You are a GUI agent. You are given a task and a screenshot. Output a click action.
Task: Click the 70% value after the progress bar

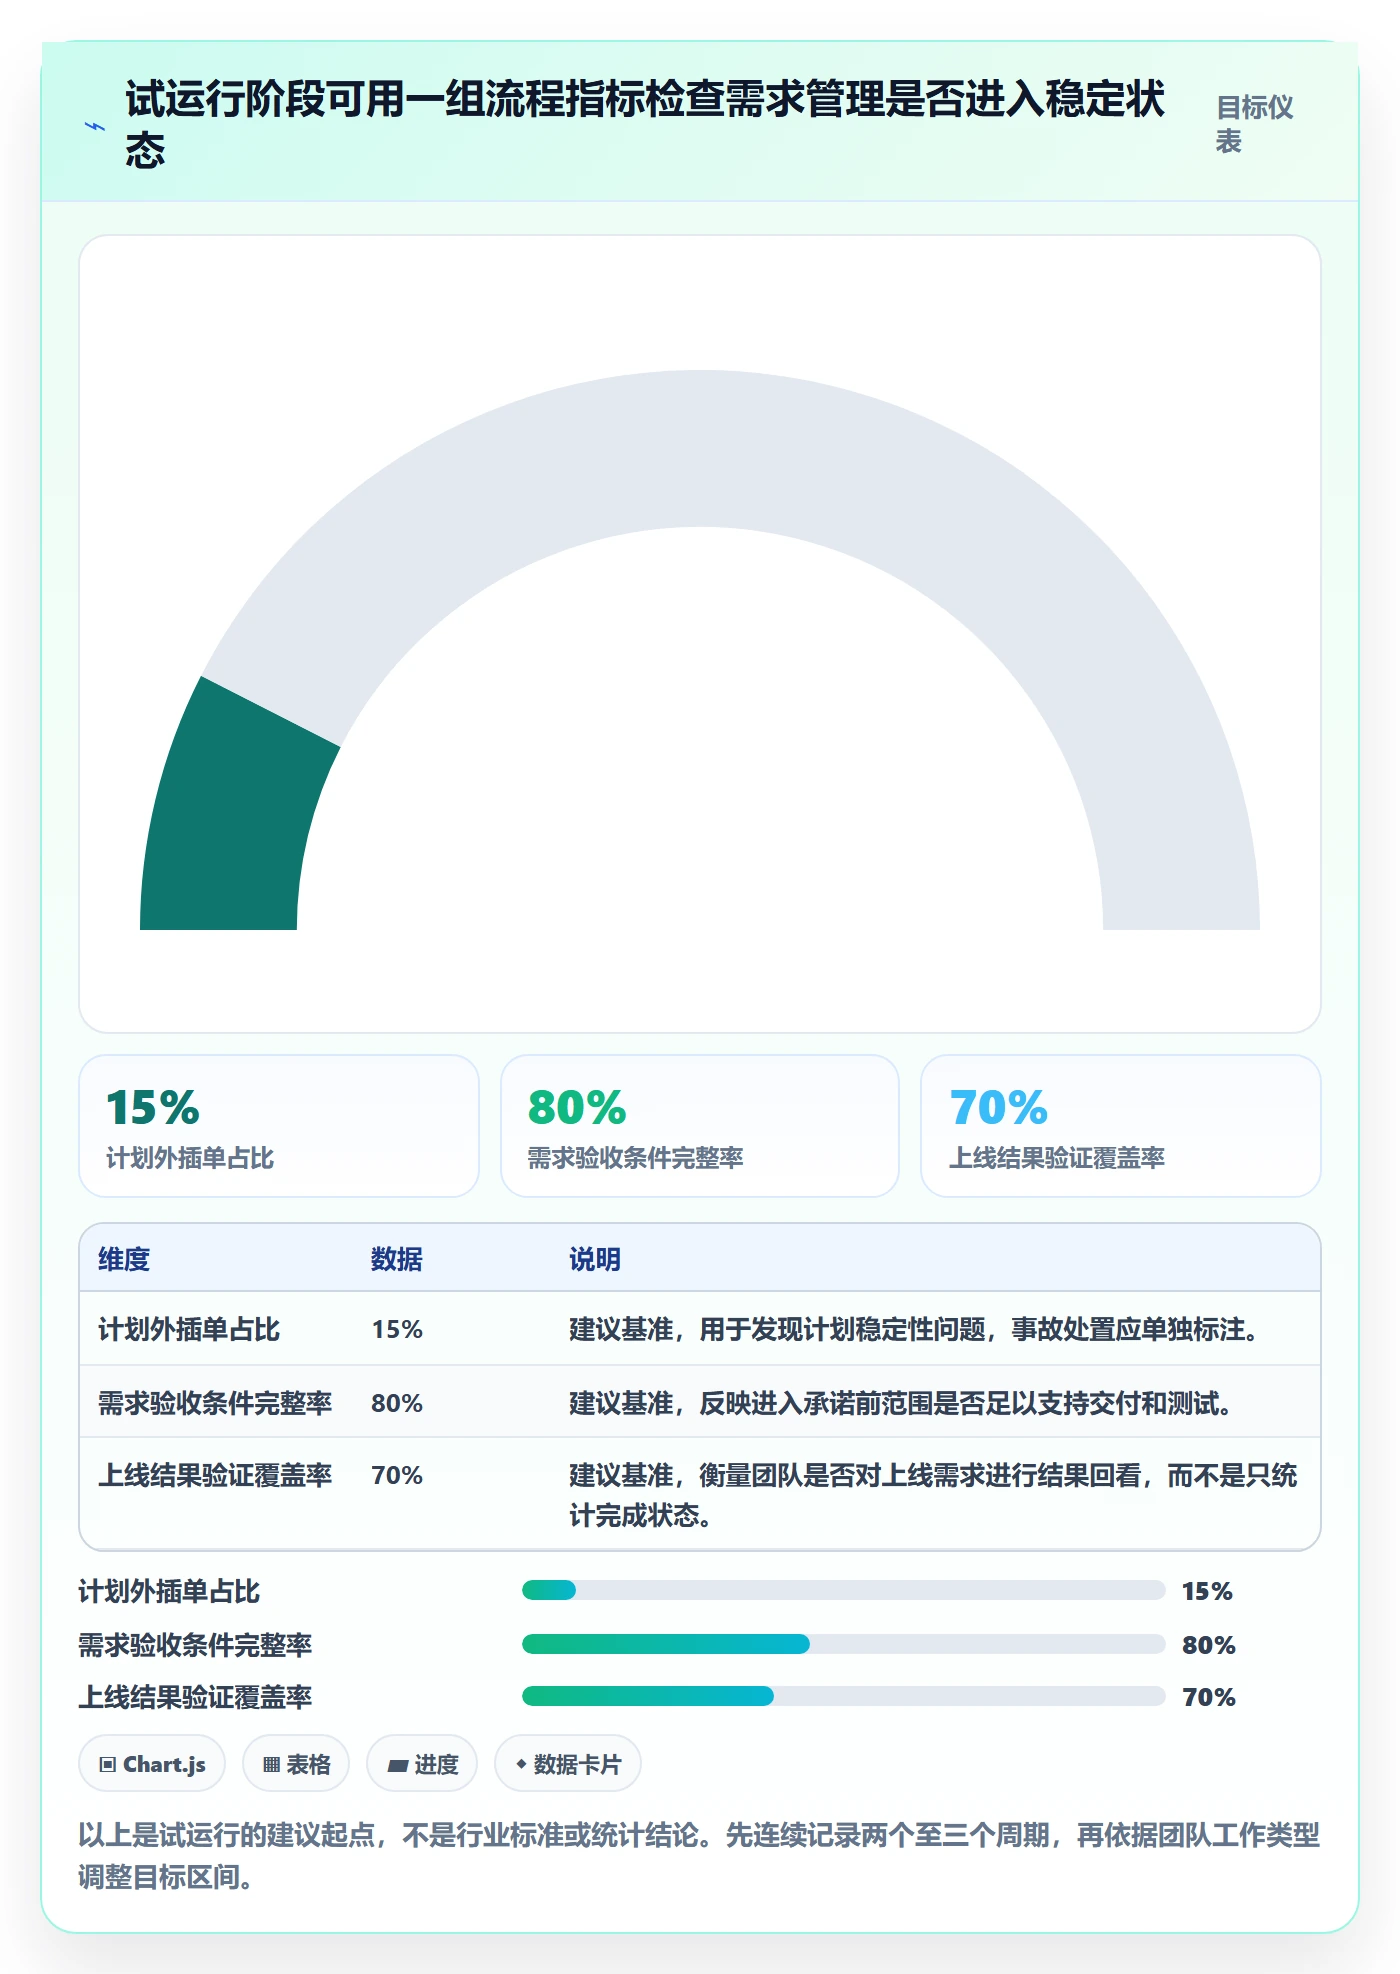[x=1209, y=1697]
